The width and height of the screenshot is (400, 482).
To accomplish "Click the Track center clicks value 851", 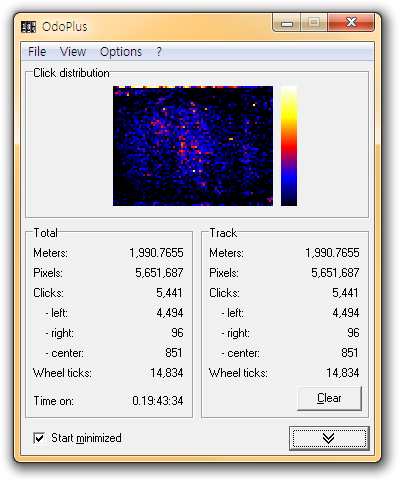I will (350, 353).
